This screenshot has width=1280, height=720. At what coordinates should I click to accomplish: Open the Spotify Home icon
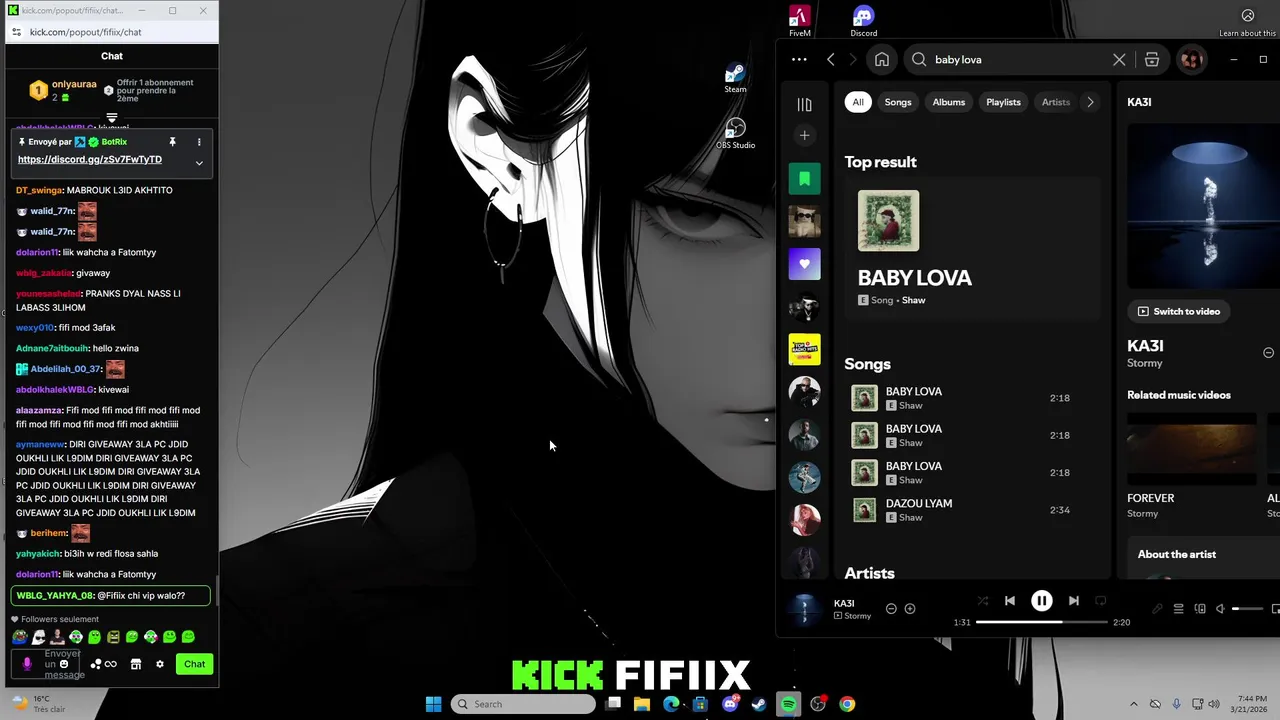(x=882, y=60)
